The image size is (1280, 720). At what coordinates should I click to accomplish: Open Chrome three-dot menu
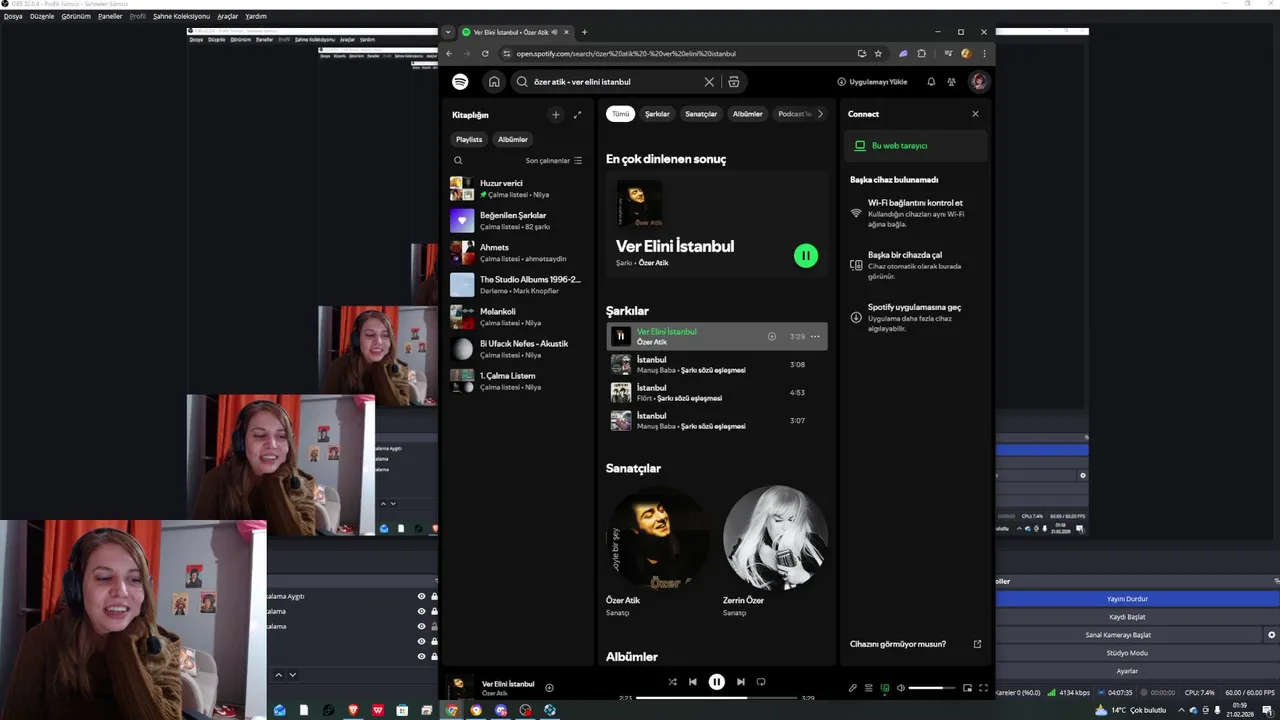[x=984, y=53]
